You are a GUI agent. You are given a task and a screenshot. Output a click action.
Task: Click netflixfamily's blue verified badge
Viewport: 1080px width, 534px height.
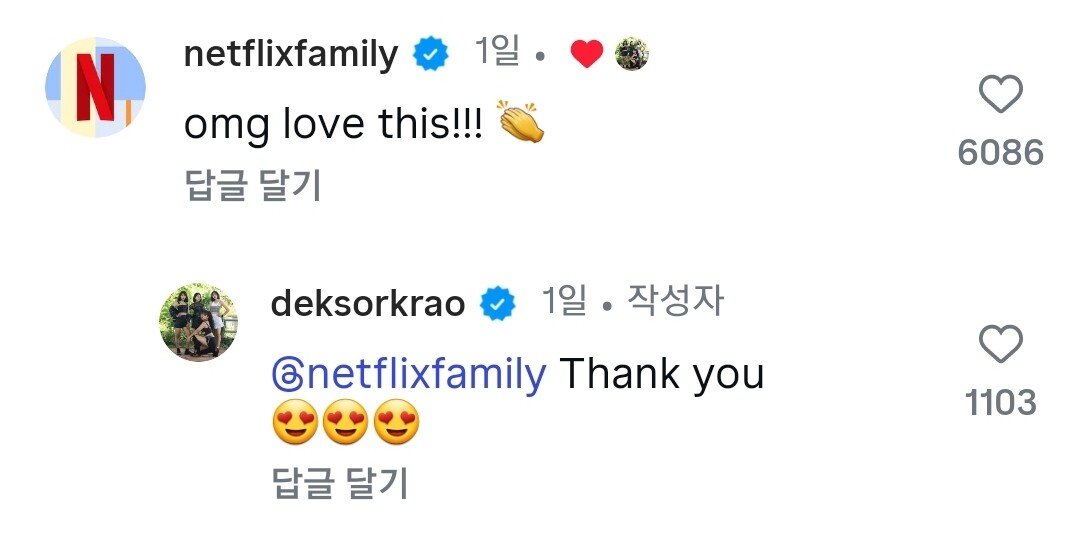(x=431, y=55)
